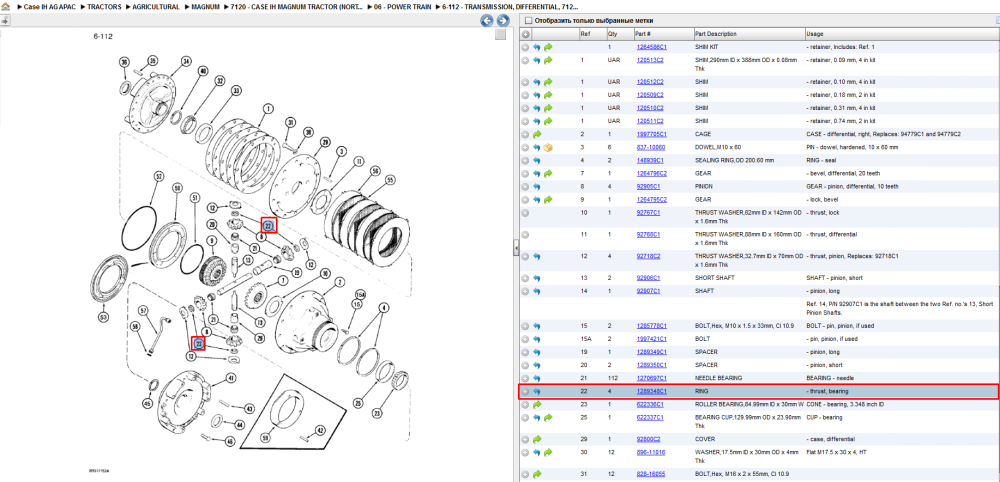The width and height of the screenshot is (1000, 482).
Task: Click plus icon in RING 1289348C1 row
Action: [x=526, y=391]
